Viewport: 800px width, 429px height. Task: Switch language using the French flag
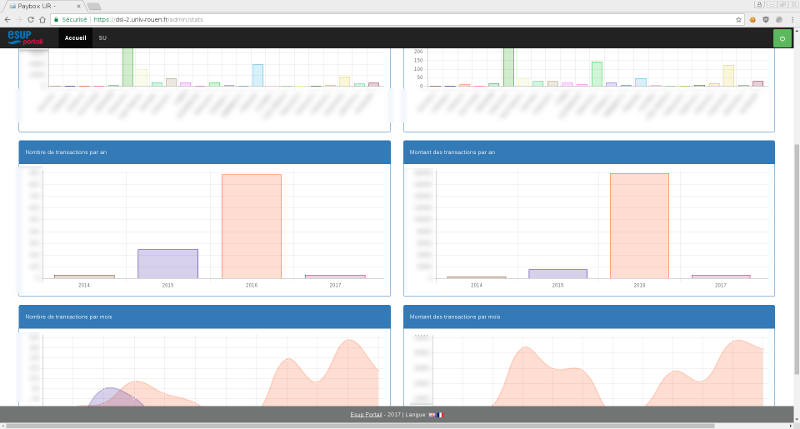(439, 414)
